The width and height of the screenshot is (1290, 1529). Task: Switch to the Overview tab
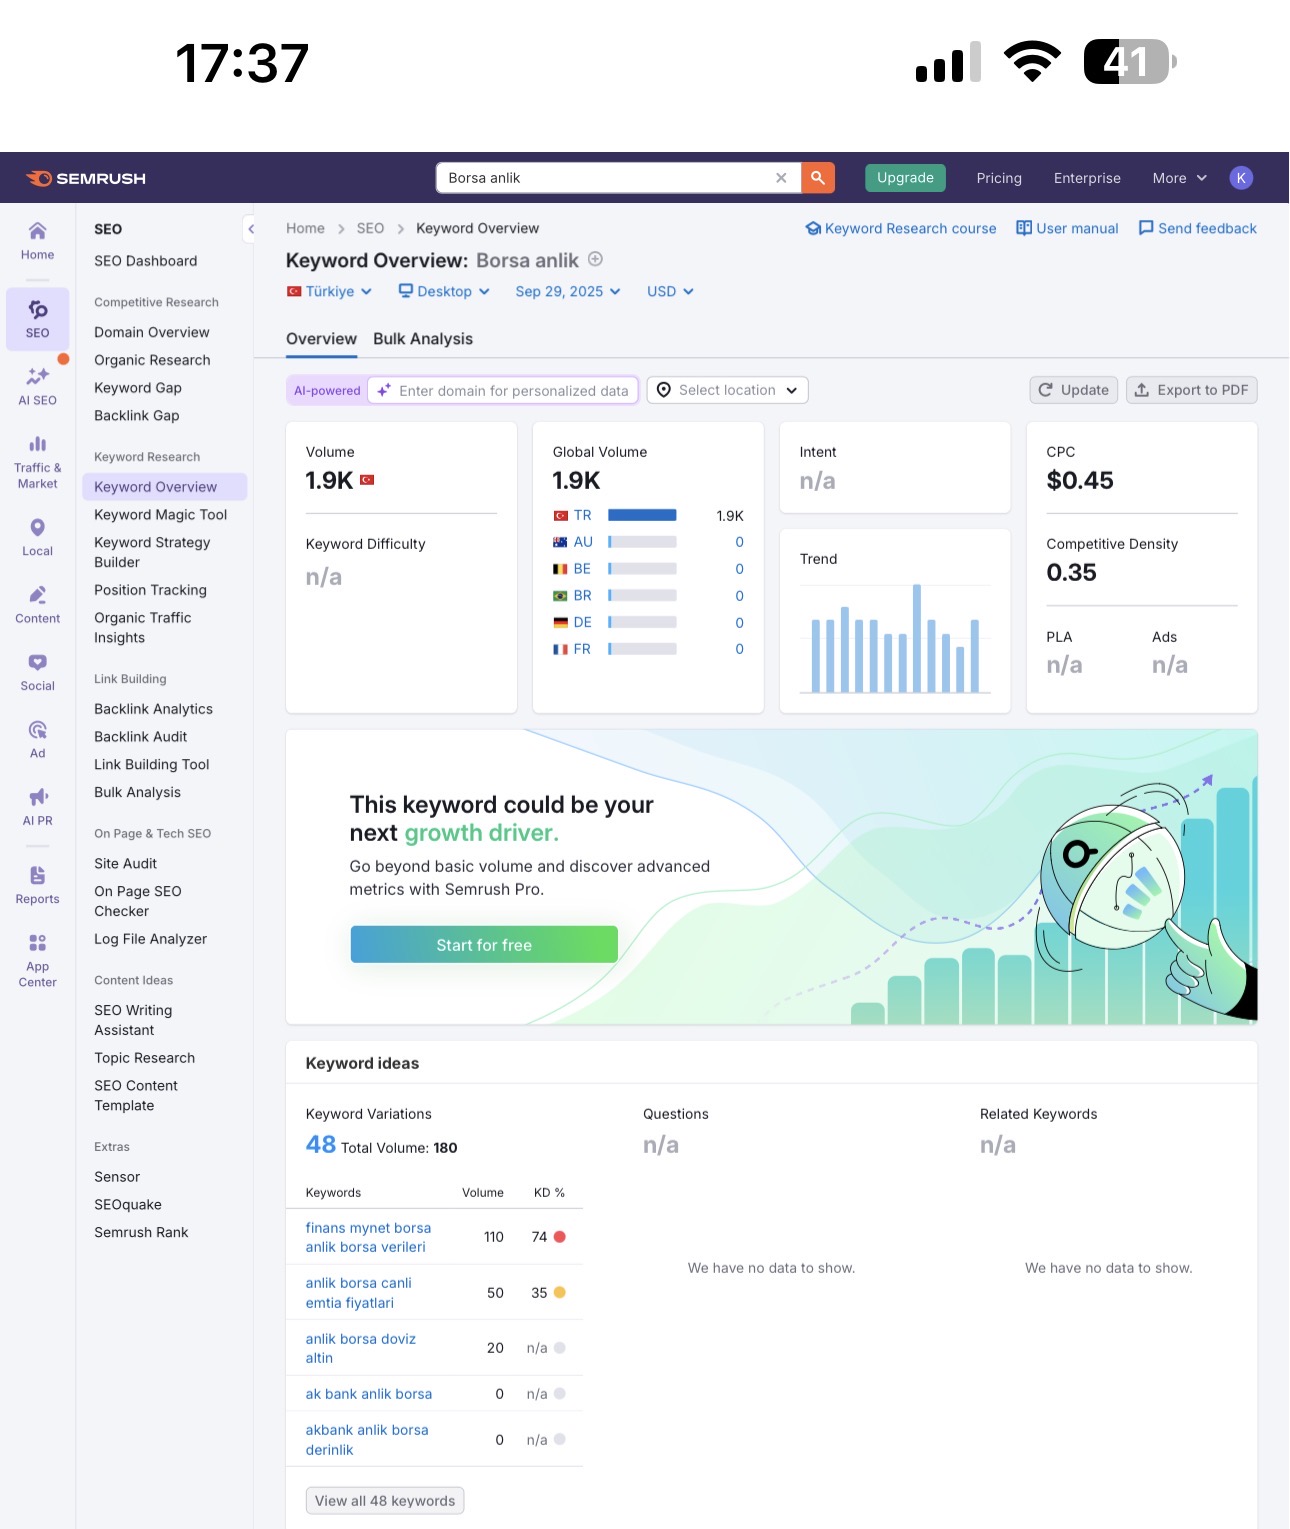coord(321,339)
